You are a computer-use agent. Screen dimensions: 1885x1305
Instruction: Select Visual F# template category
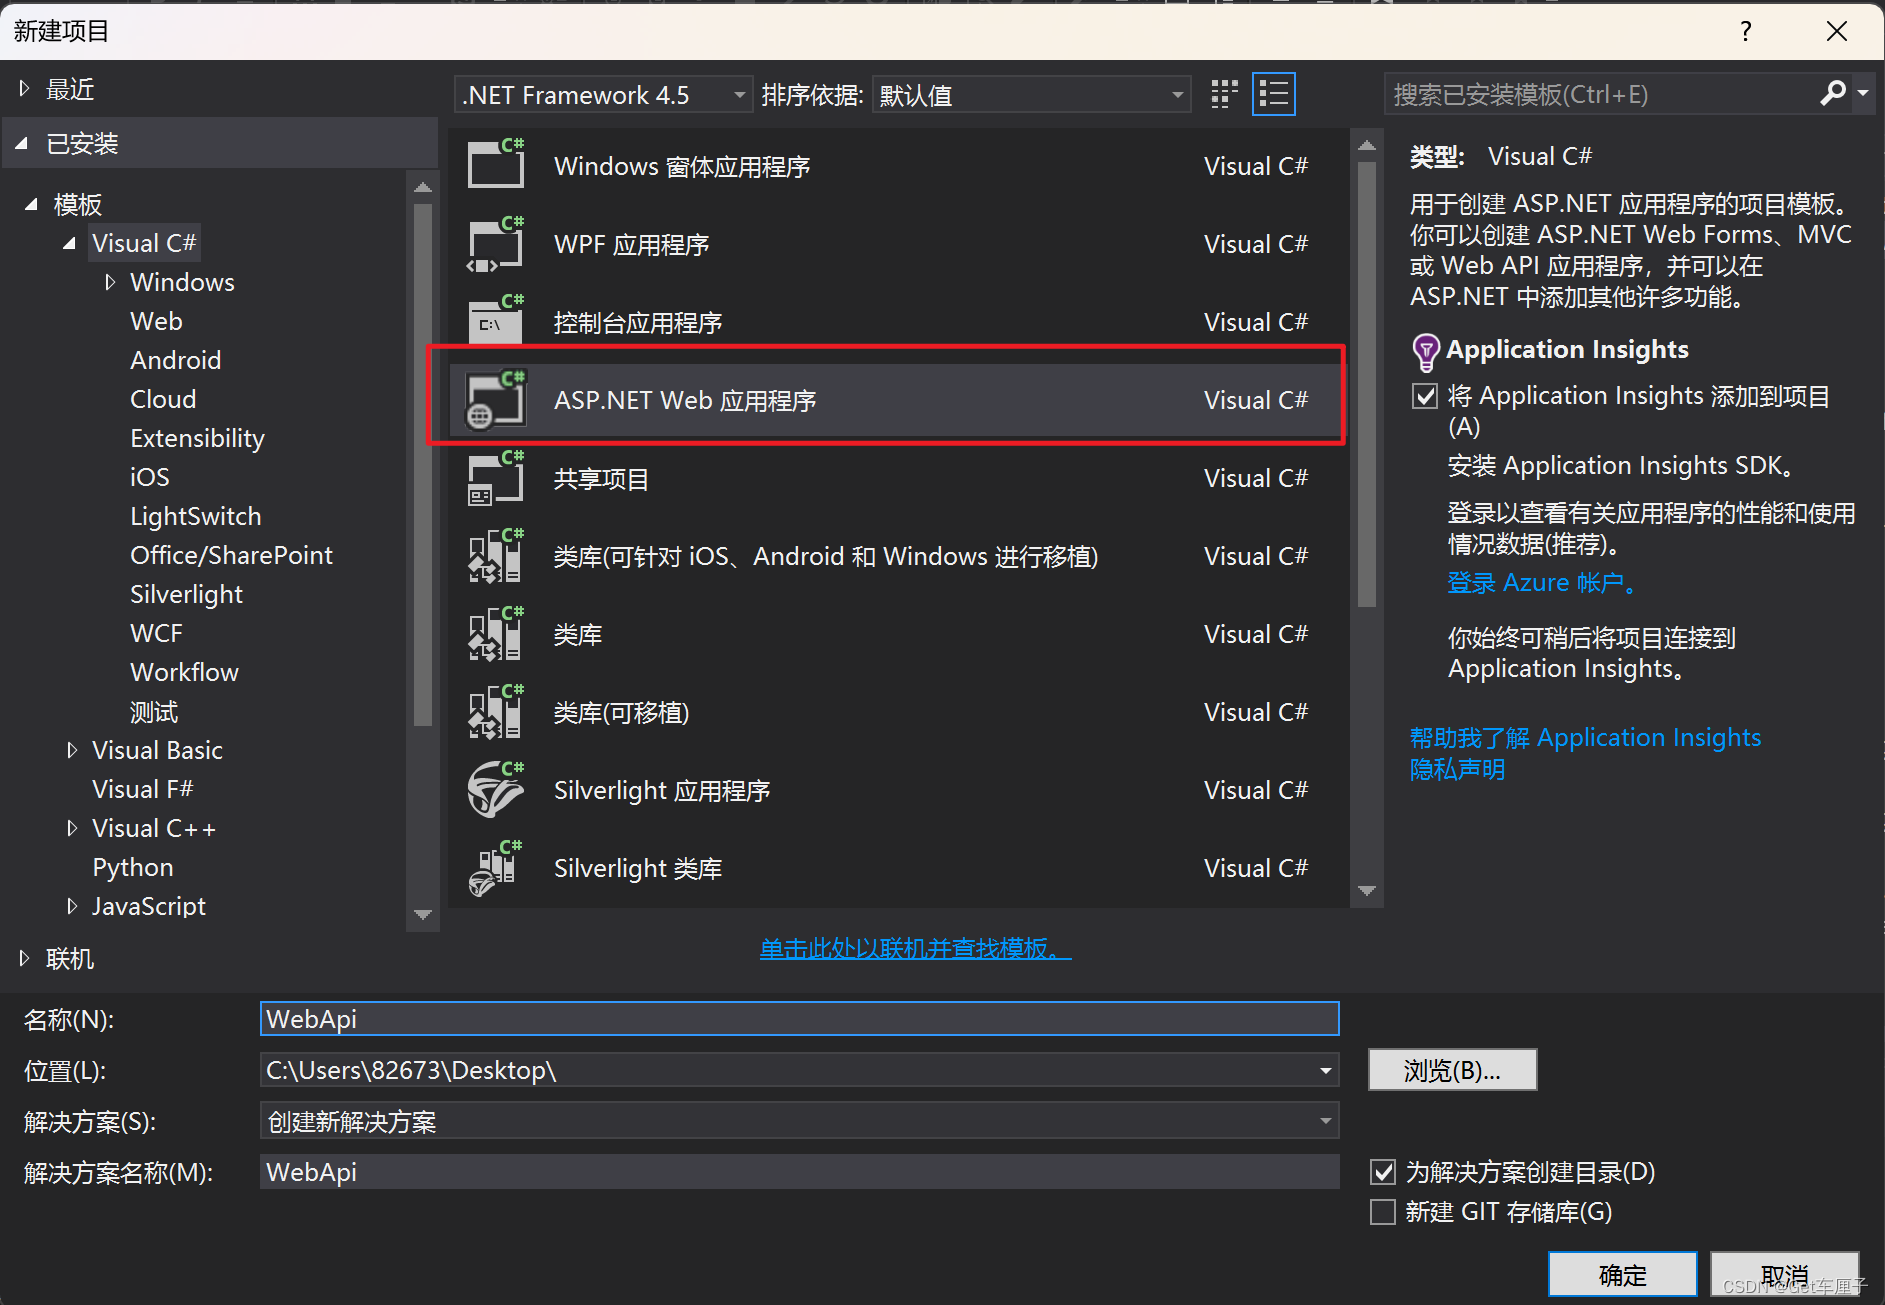point(142,789)
